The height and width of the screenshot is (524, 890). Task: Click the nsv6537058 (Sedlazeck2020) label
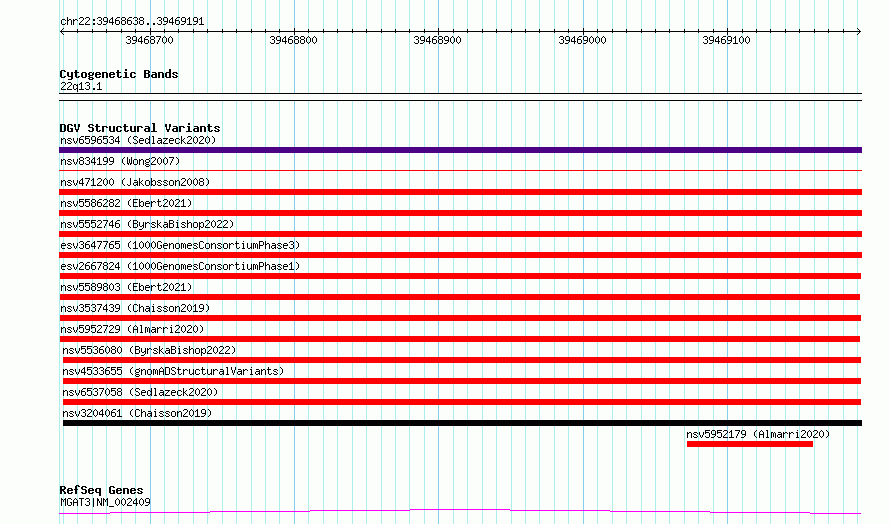coord(140,392)
